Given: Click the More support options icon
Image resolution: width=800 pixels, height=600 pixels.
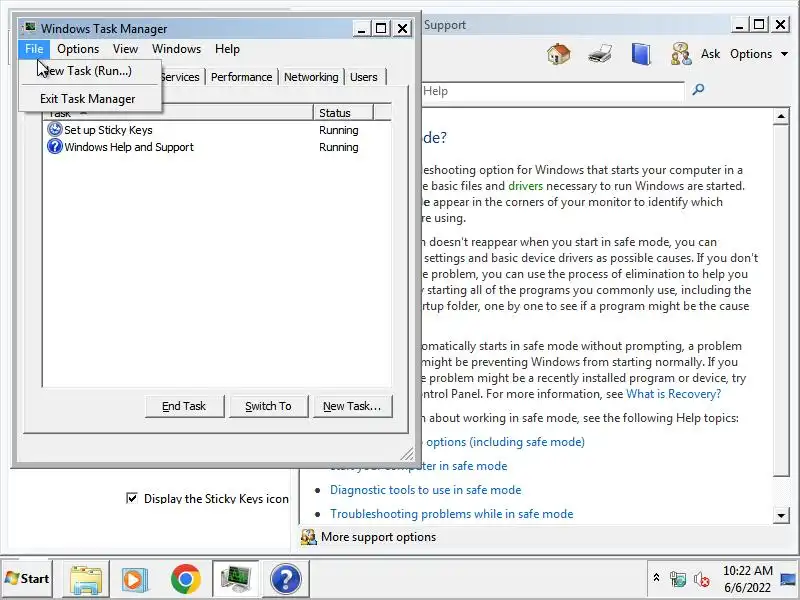Looking at the screenshot, I should point(308,537).
